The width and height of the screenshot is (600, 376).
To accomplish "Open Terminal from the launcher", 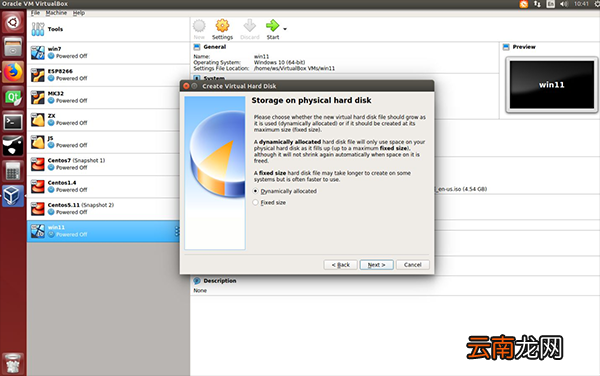I will pyautogui.click(x=13, y=122).
